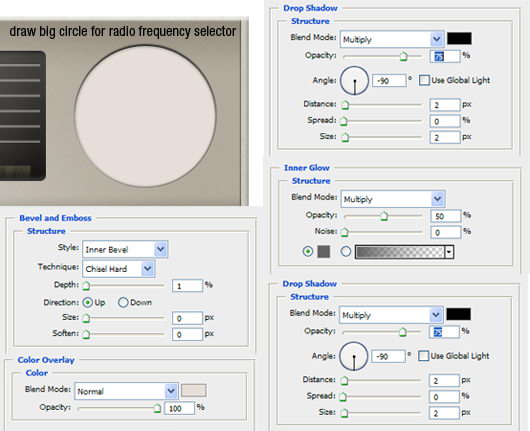Click the lower Drop Shadow Opacity field

444,332
